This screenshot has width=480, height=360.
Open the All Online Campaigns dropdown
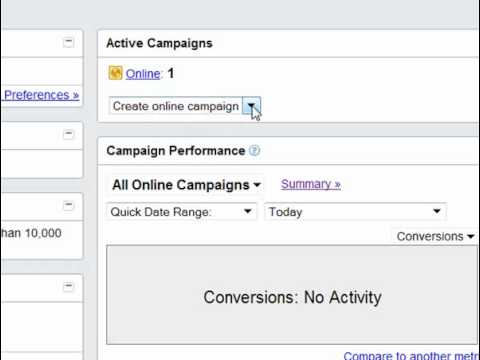(186, 185)
